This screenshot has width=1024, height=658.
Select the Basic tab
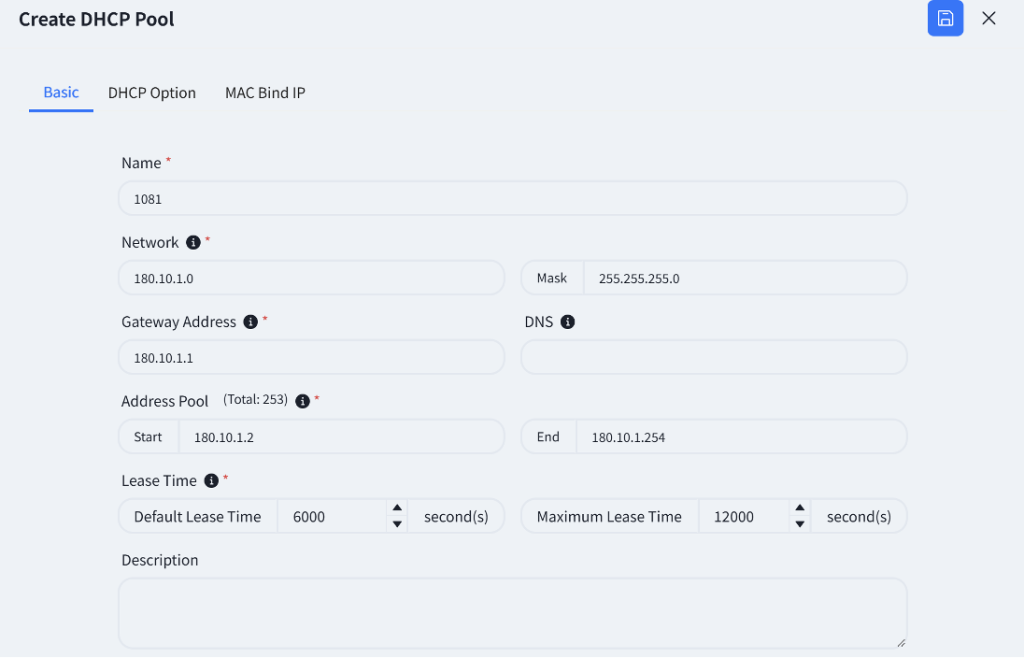[x=61, y=92]
